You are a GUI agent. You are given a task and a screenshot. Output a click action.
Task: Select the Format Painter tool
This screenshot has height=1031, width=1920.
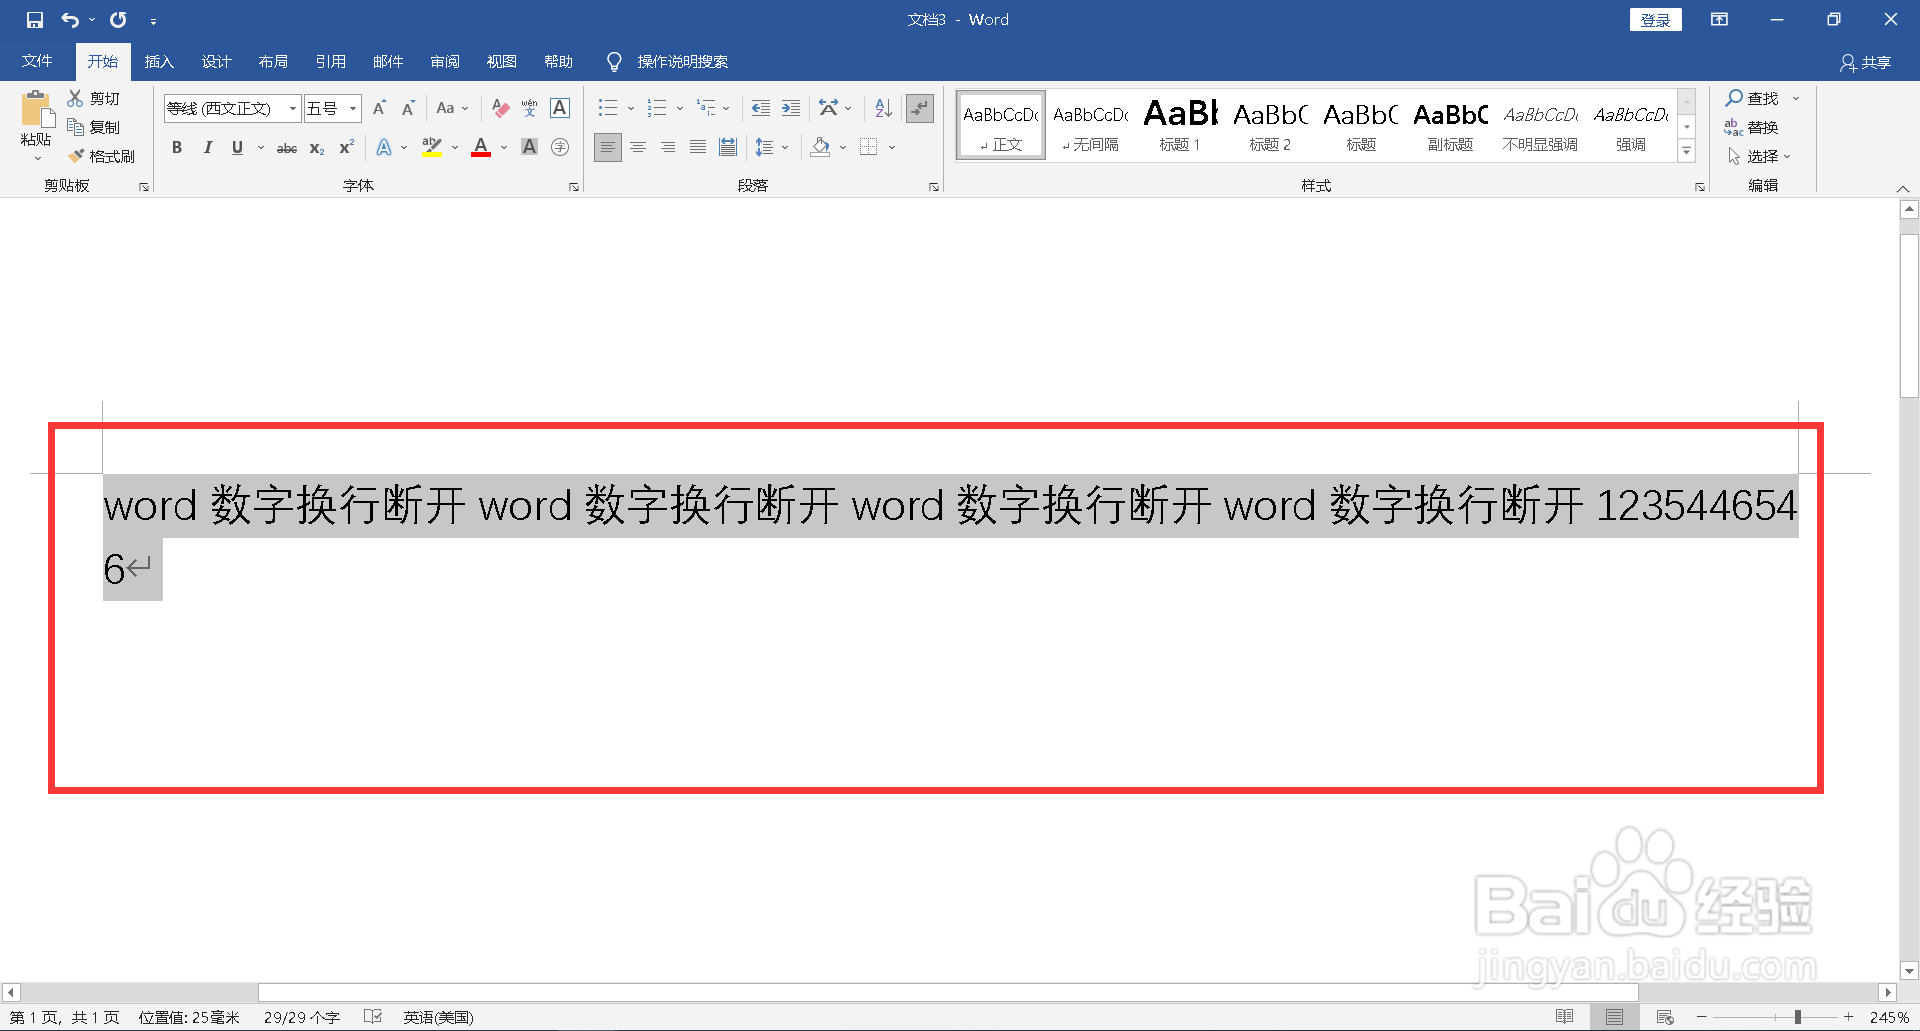click(103, 156)
